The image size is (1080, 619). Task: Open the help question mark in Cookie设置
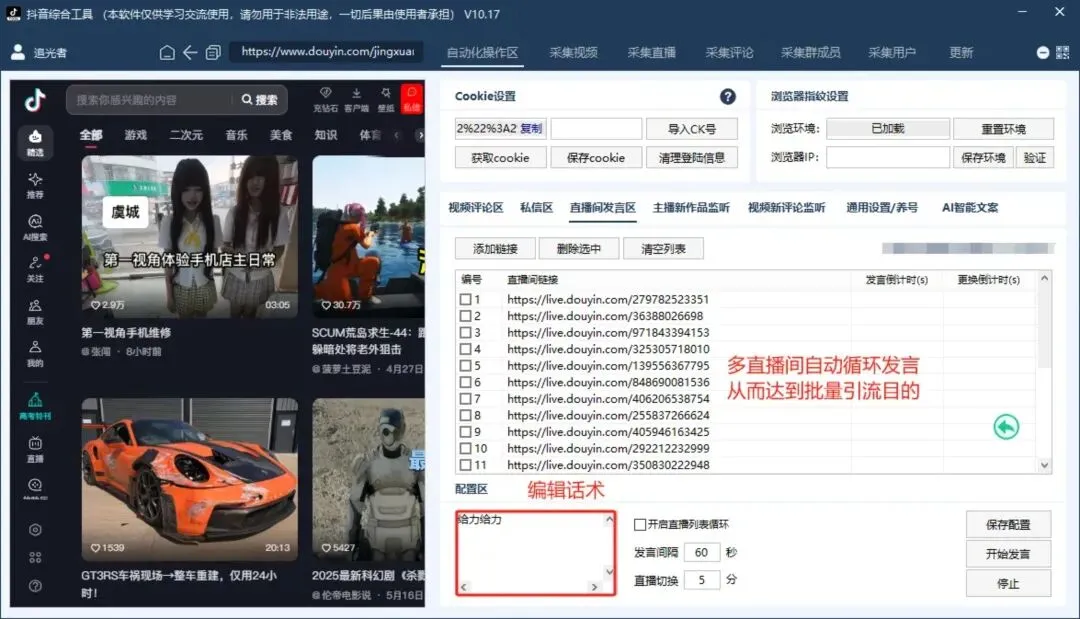click(727, 96)
